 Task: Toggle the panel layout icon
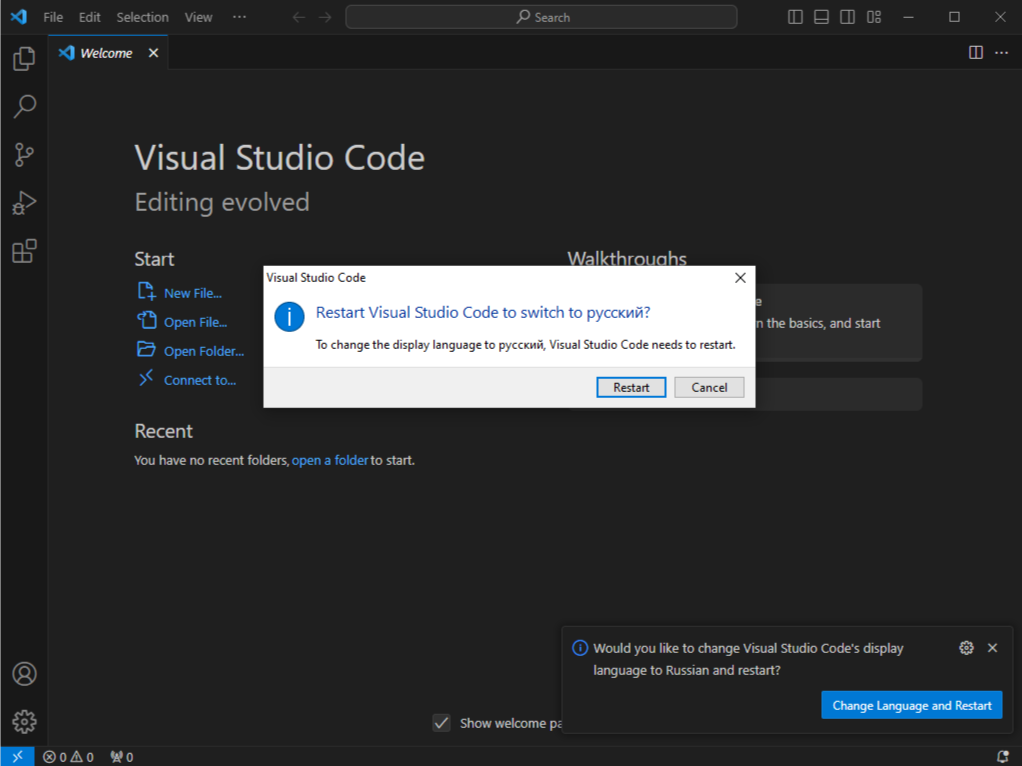click(821, 17)
